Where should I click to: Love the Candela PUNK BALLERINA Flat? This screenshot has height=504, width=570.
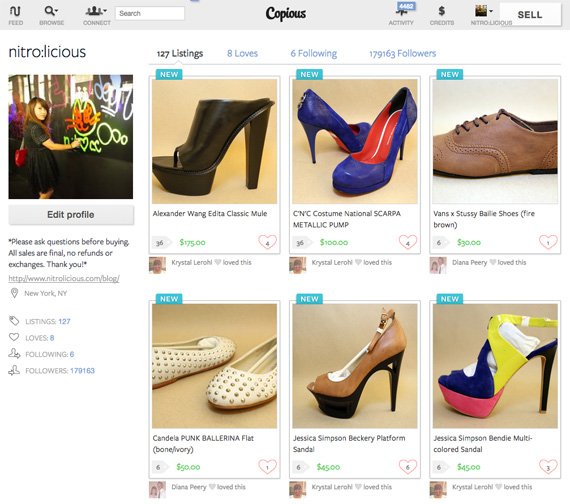click(x=268, y=467)
